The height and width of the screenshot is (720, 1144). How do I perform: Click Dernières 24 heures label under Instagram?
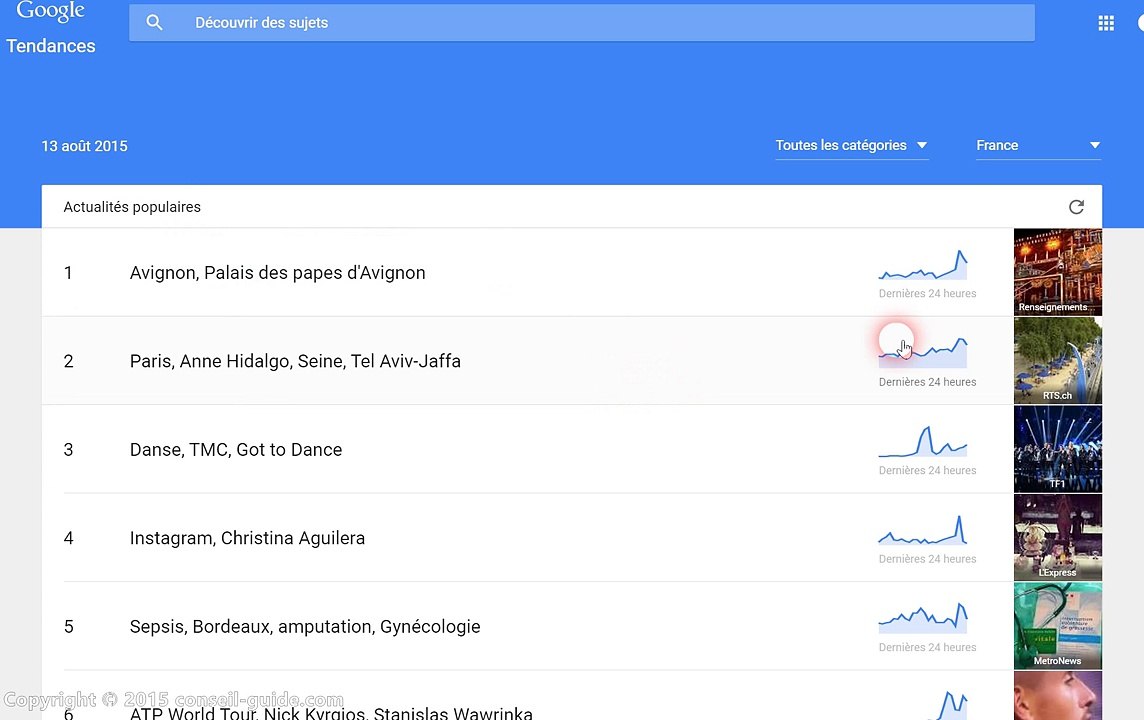927,559
